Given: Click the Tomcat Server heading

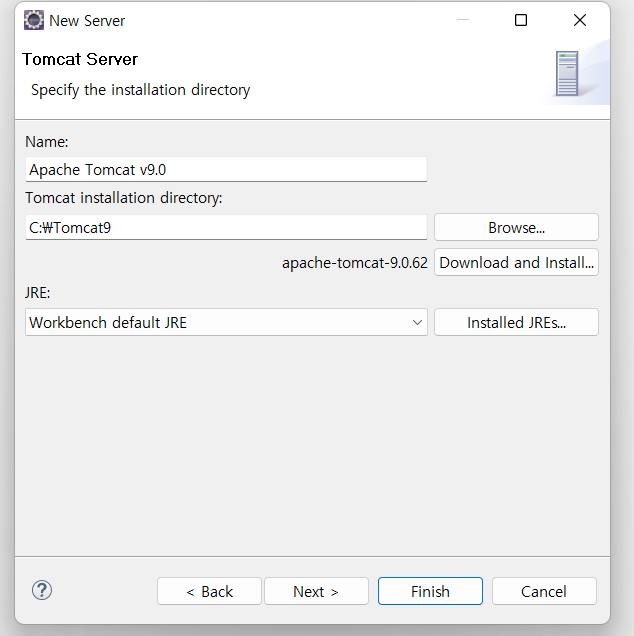Looking at the screenshot, I should coord(80,59).
